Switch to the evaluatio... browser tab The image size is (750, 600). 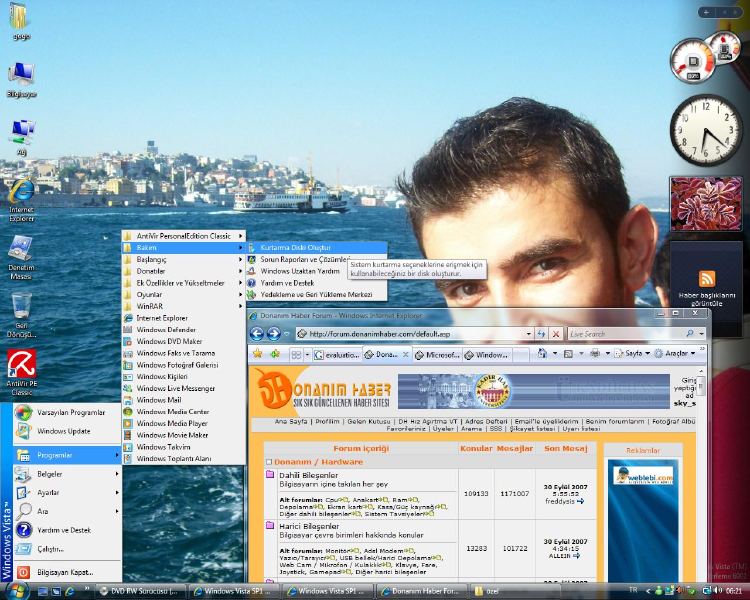point(337,355)
